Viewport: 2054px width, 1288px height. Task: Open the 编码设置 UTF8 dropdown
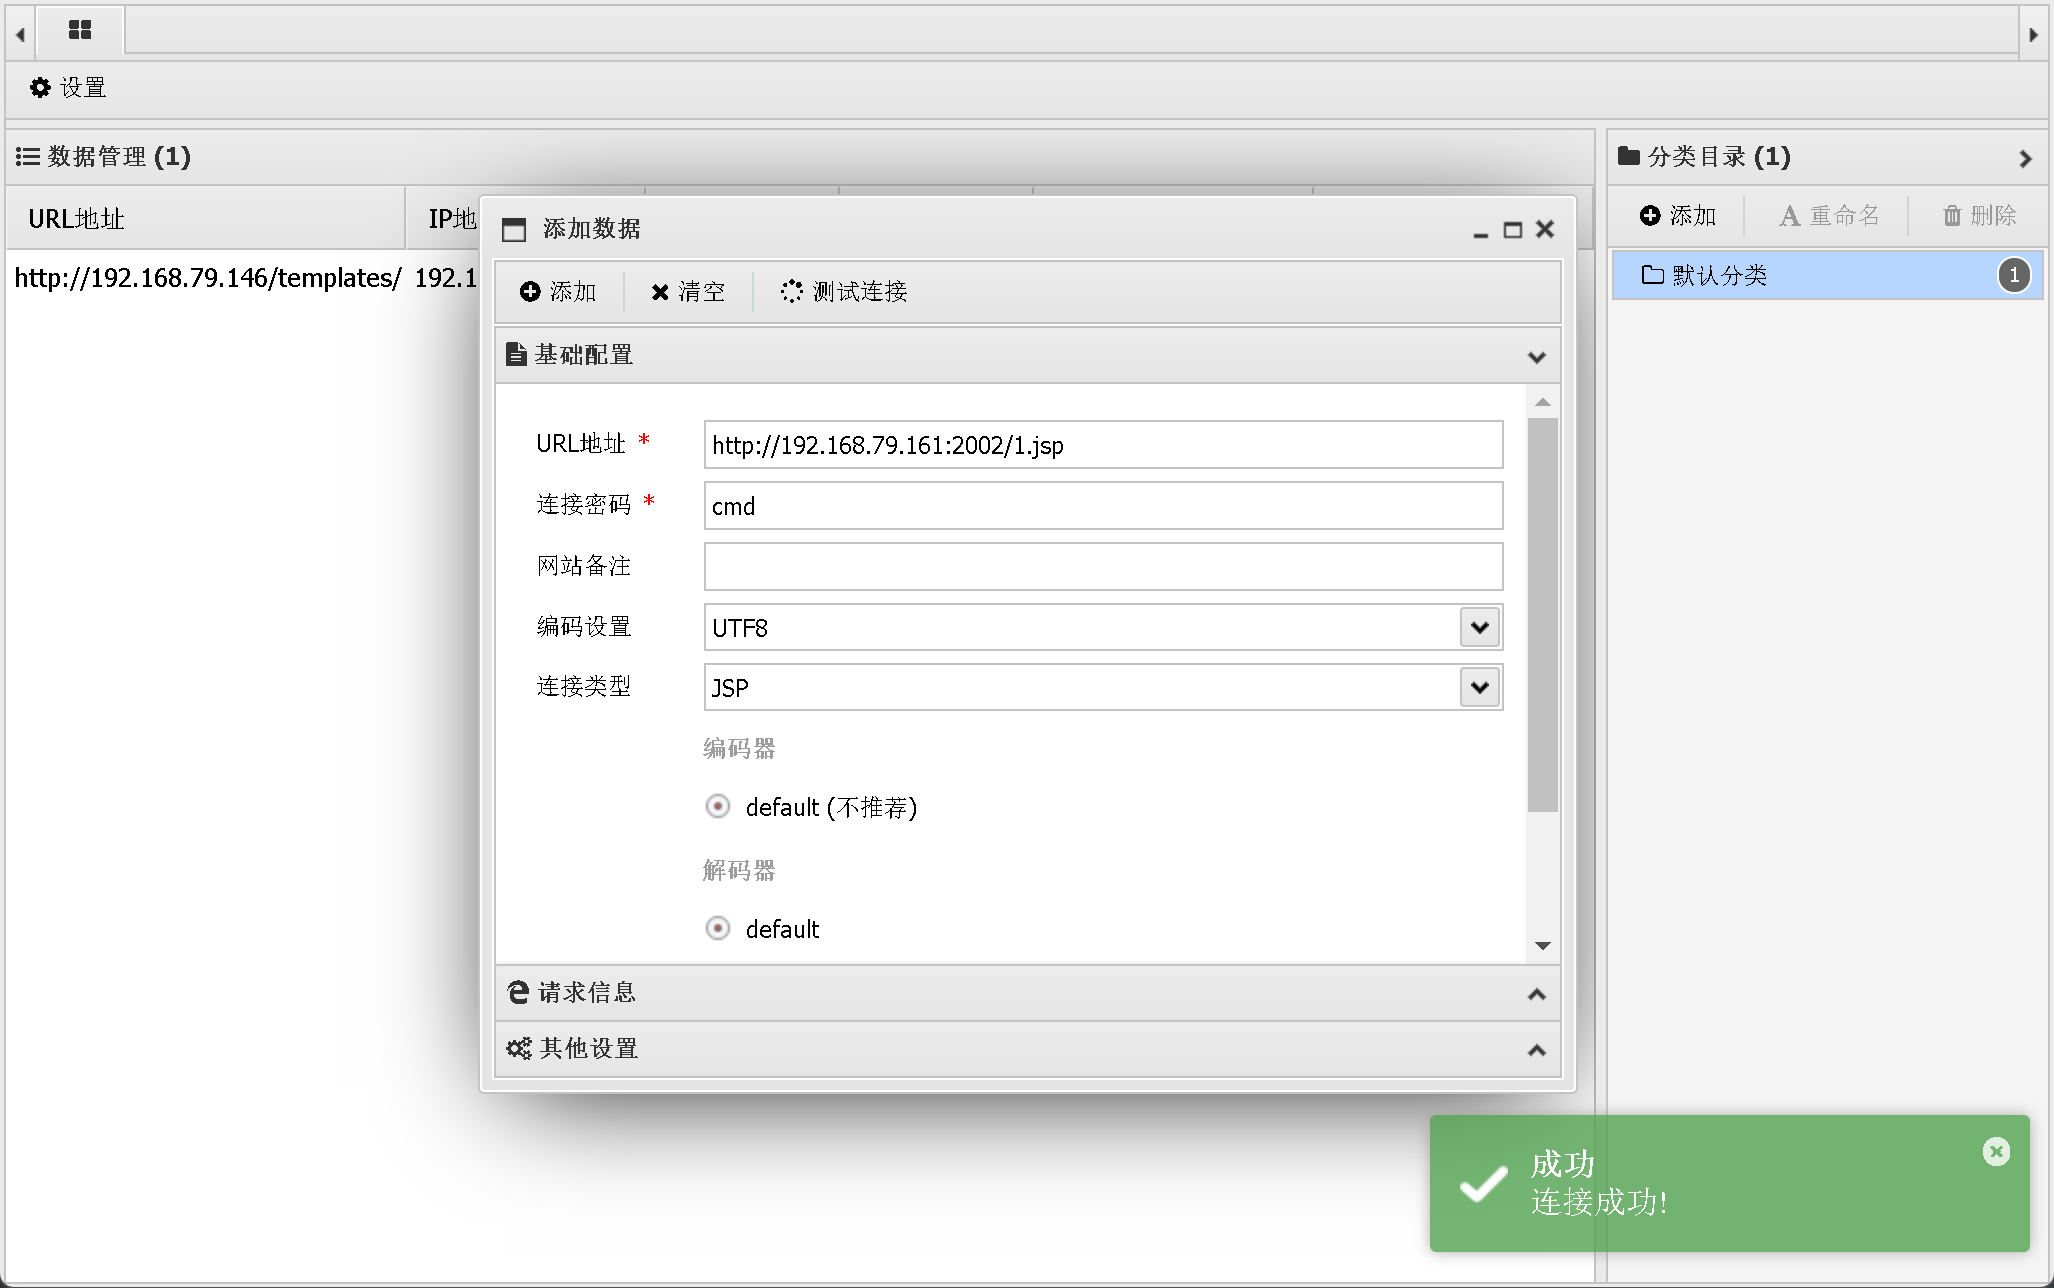point(1480,628)
